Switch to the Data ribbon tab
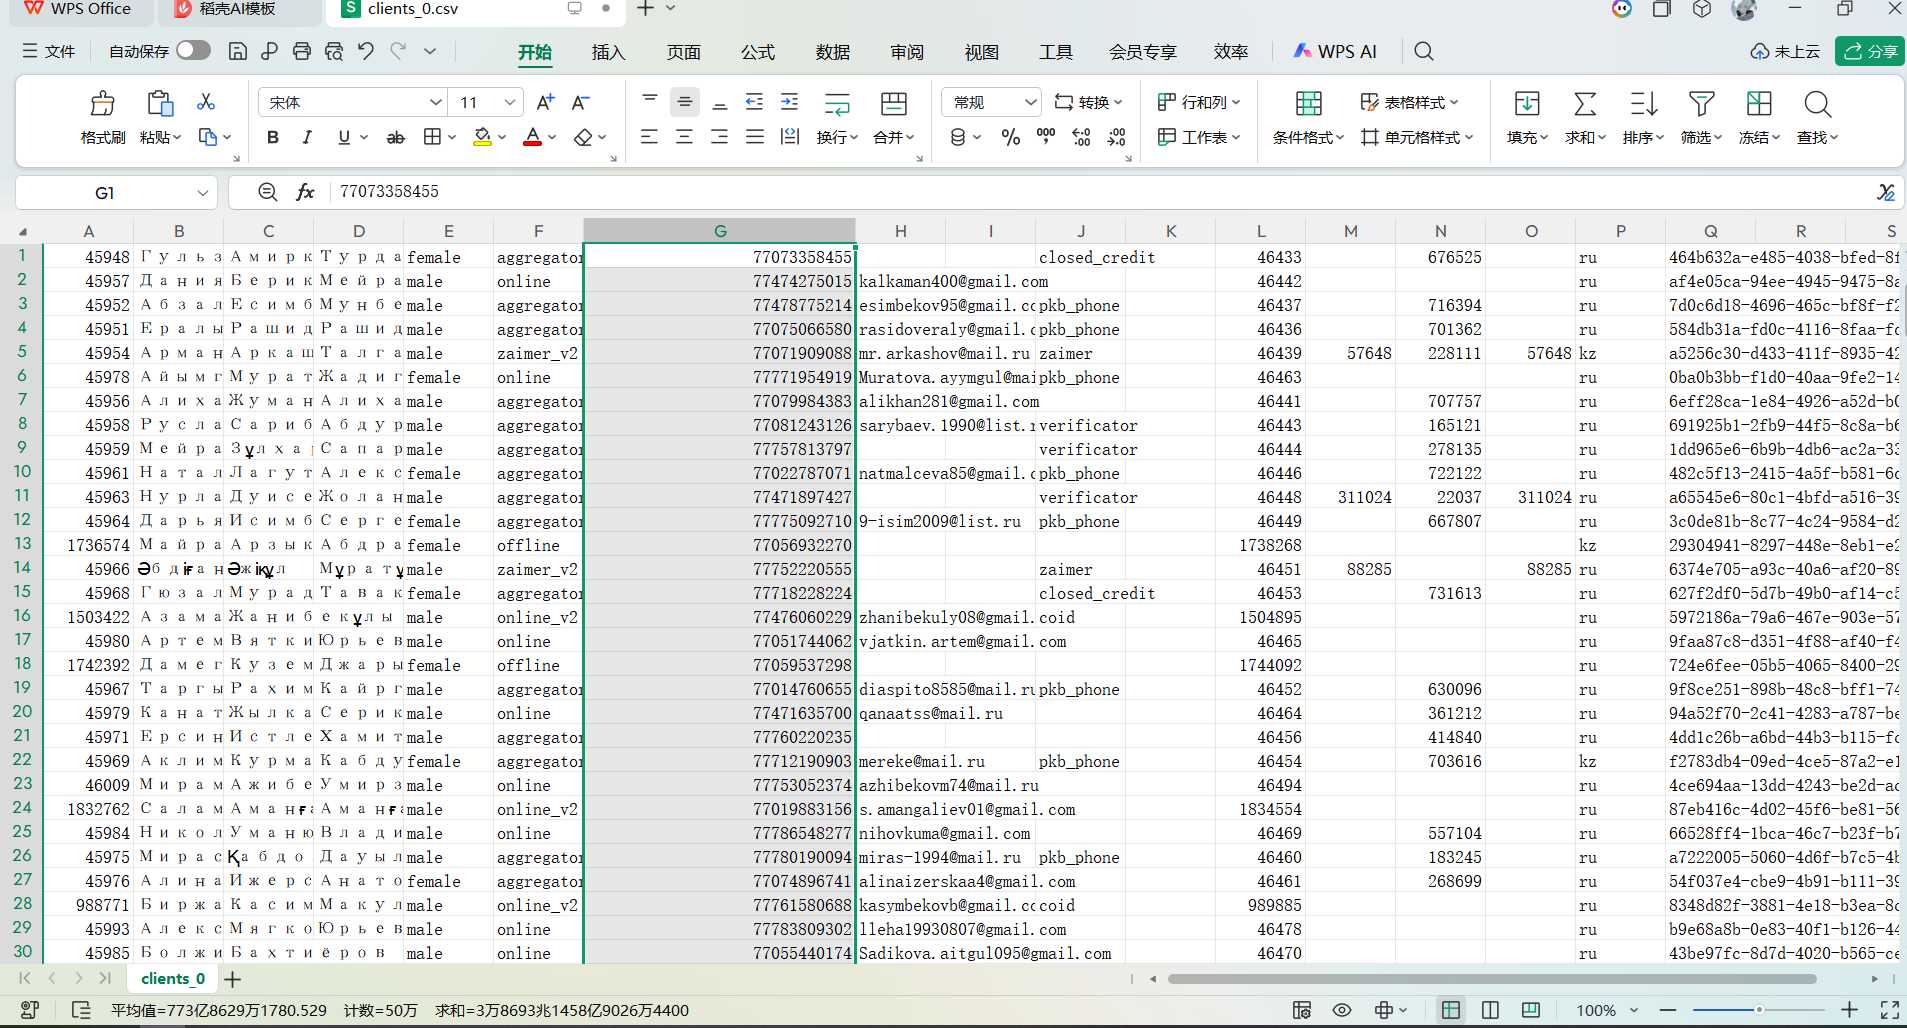Screen dimensions: 1907x1028 [x=832, y=52]
